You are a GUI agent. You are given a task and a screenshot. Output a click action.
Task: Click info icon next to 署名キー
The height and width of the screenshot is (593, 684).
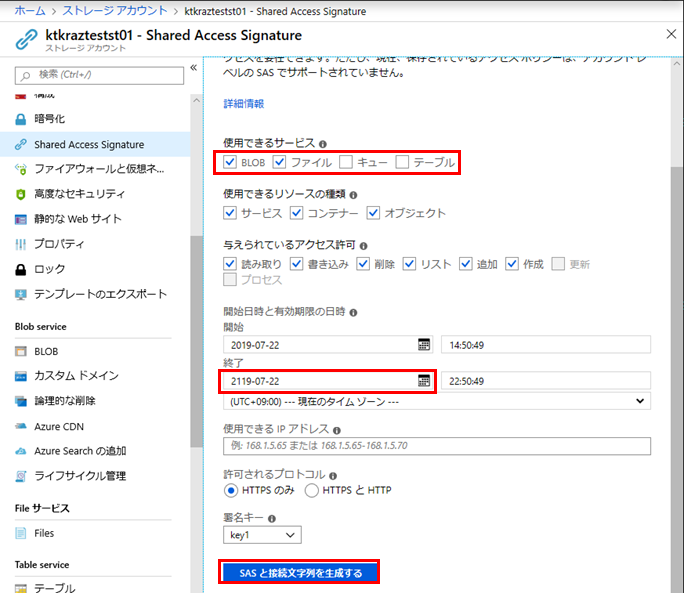coord(272,519)
